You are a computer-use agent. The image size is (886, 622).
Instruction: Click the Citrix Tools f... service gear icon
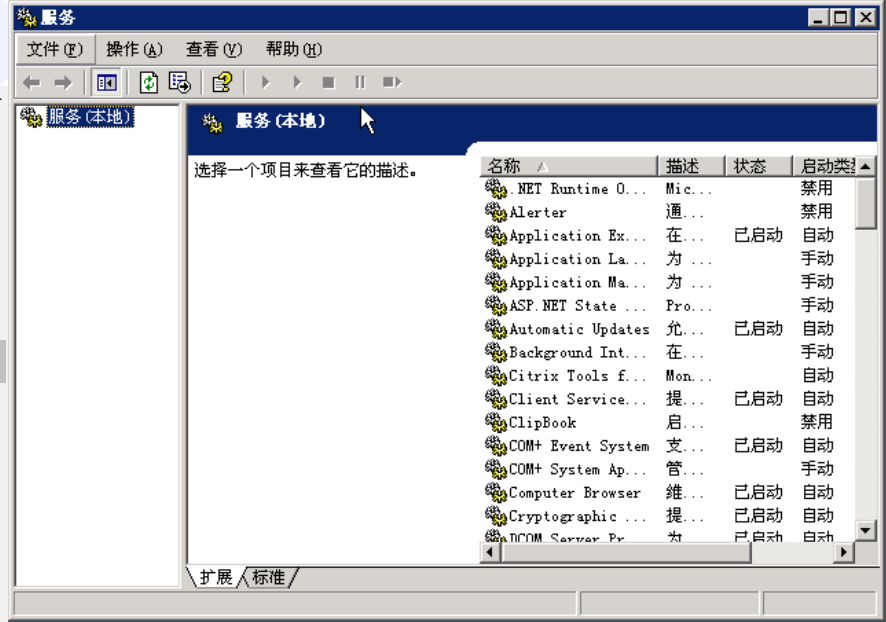click(x=496, y=375)
